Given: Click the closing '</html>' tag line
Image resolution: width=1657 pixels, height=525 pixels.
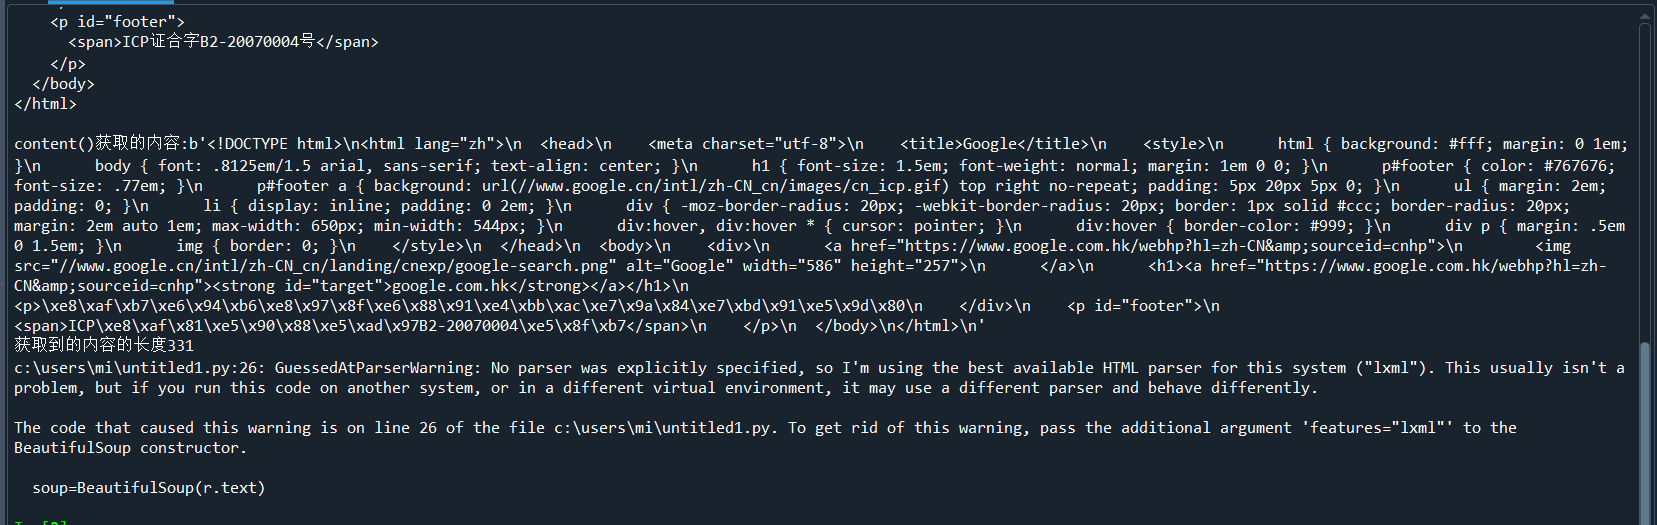Looking at the screenshot, I should point(45,104).
